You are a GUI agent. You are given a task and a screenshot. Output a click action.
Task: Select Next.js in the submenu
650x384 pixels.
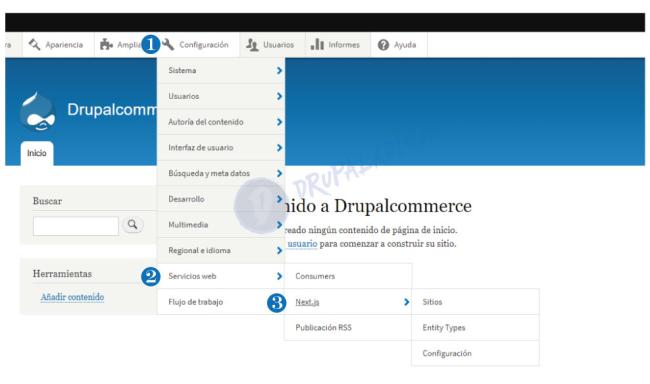tap(348, 302)
